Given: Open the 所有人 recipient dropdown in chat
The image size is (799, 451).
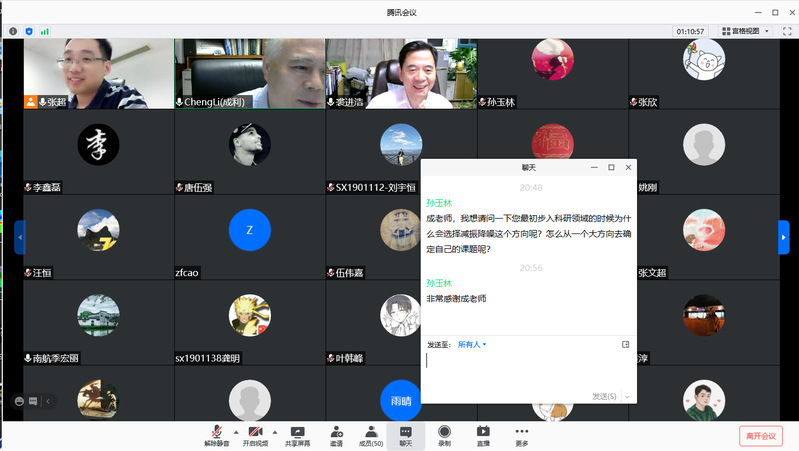Looking at the screenshot, I should [472, 345].
